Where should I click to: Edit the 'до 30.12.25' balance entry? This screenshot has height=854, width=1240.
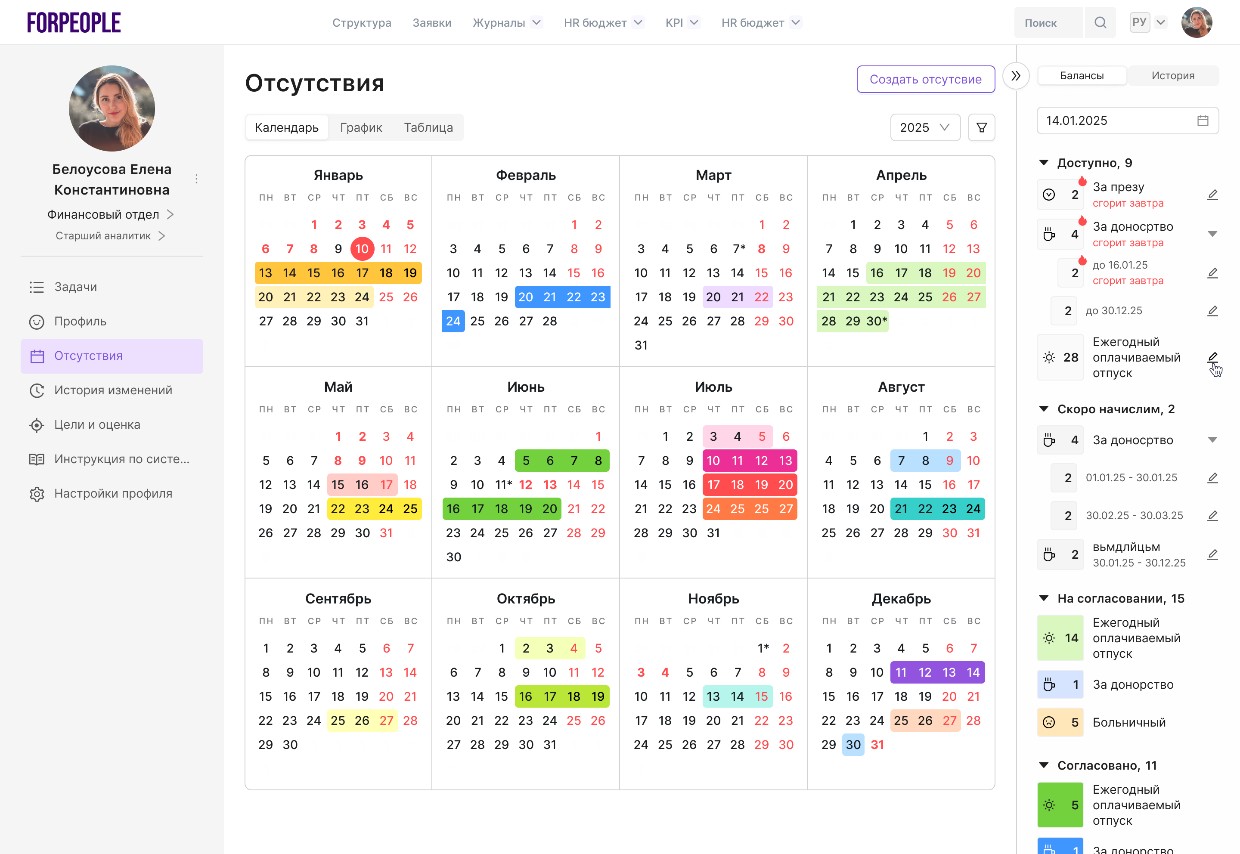[x=1212, y=311]
